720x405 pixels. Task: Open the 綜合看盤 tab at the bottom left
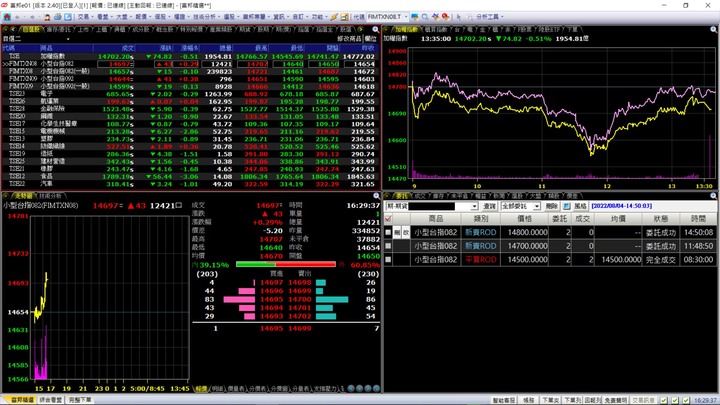click(x=51, y=400)
